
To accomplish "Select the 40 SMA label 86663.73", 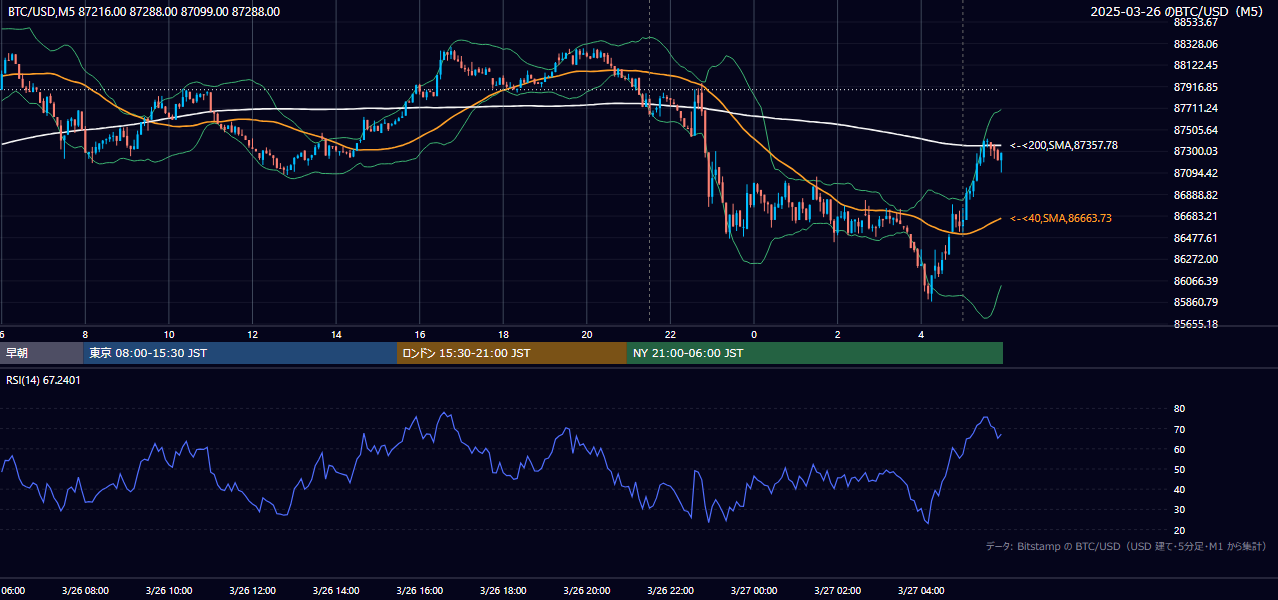I will click(x=1061, y=218).
